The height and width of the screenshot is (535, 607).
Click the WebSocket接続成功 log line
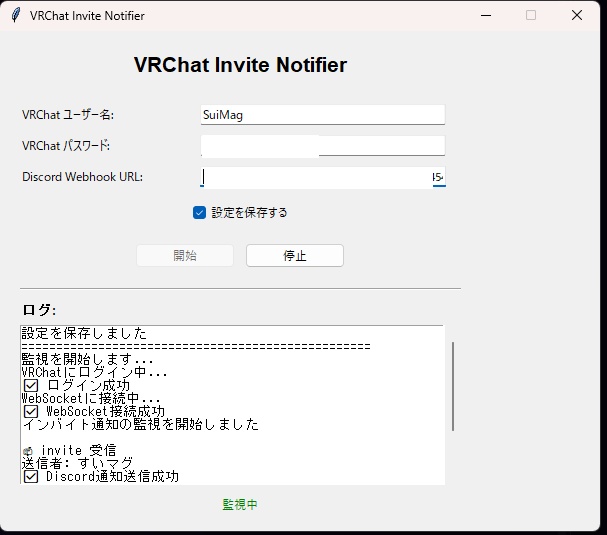point(94,412)
